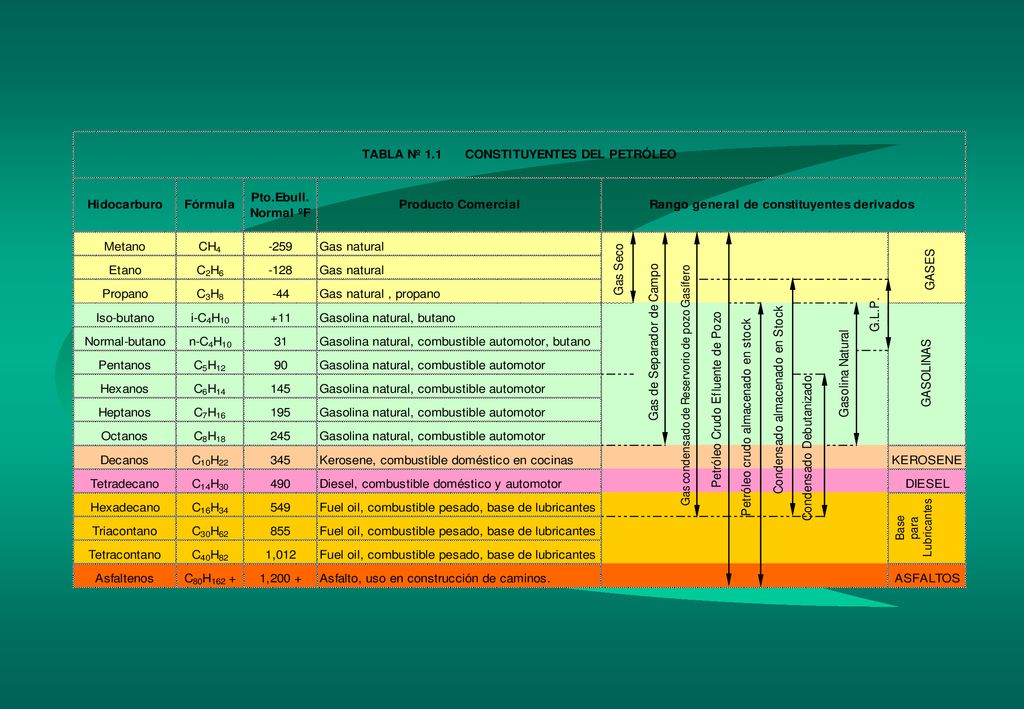Click the i-C4H10 formula cell
Image resolution: width=1024 pixels, height=709 pixels.
(210, 317)
